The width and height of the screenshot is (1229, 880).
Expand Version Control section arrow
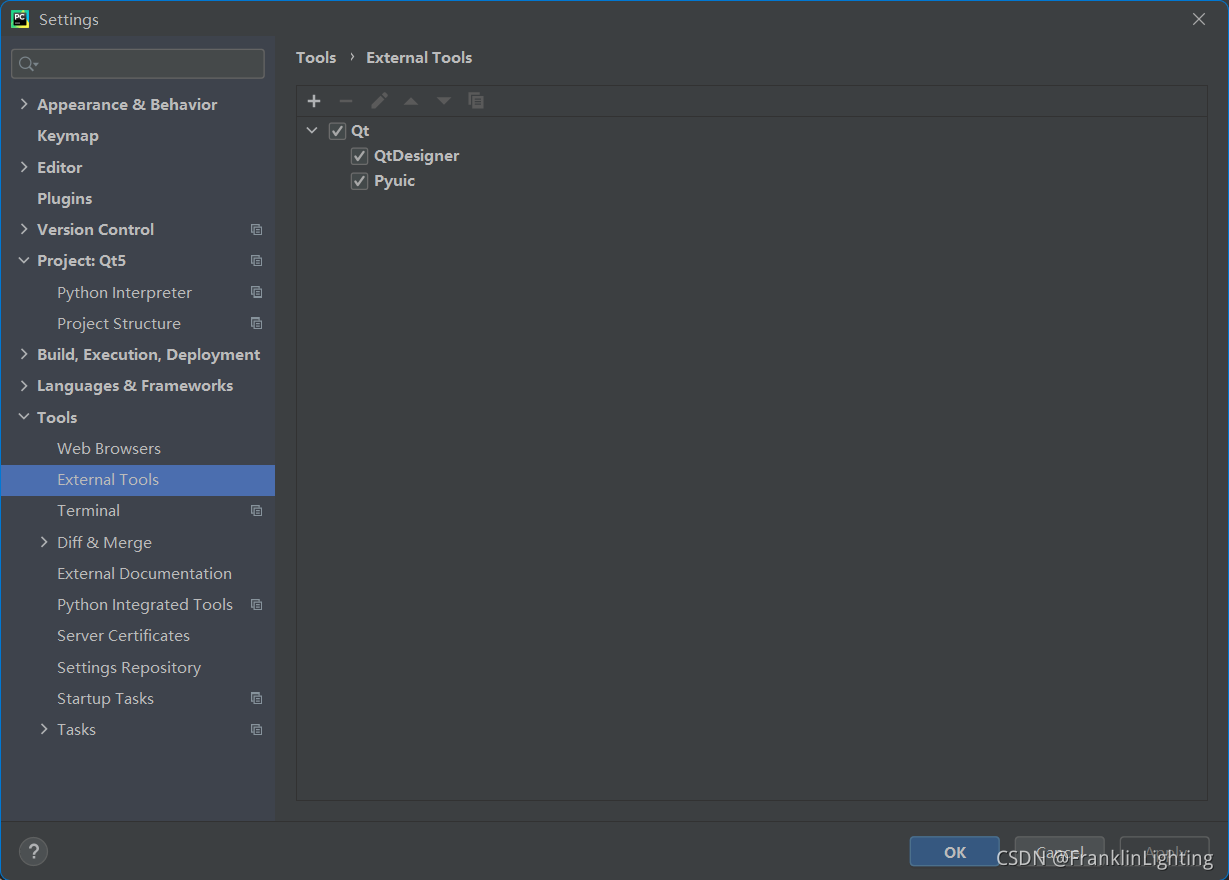tap(24, 230)
